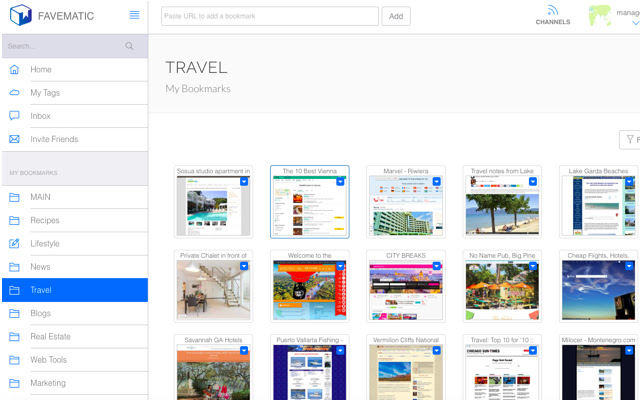640x400 pixels.
Task: Click the Marketing folder icon
Action: pos(14,384)
